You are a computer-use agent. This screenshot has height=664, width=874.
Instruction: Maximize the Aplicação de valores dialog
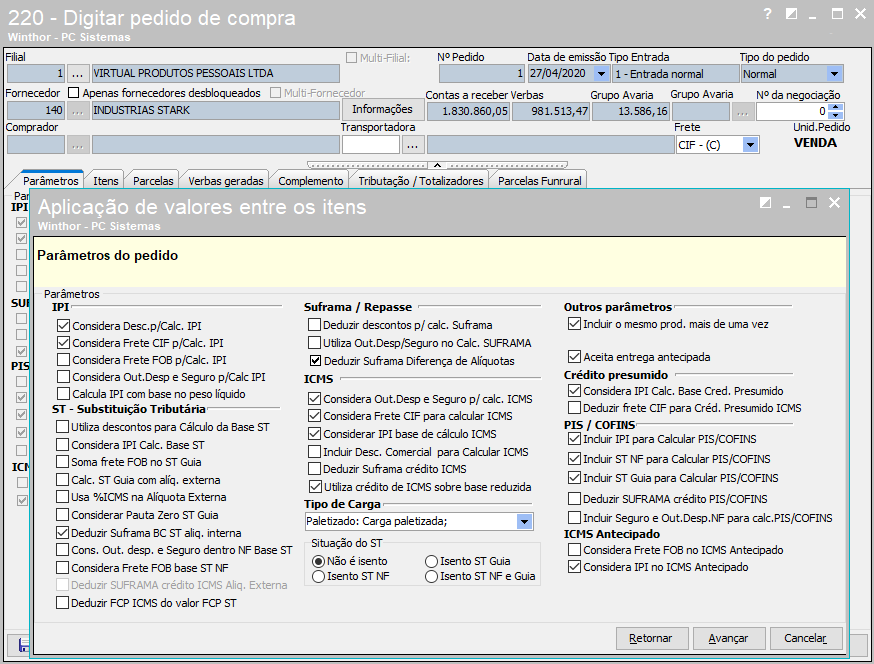811,203
